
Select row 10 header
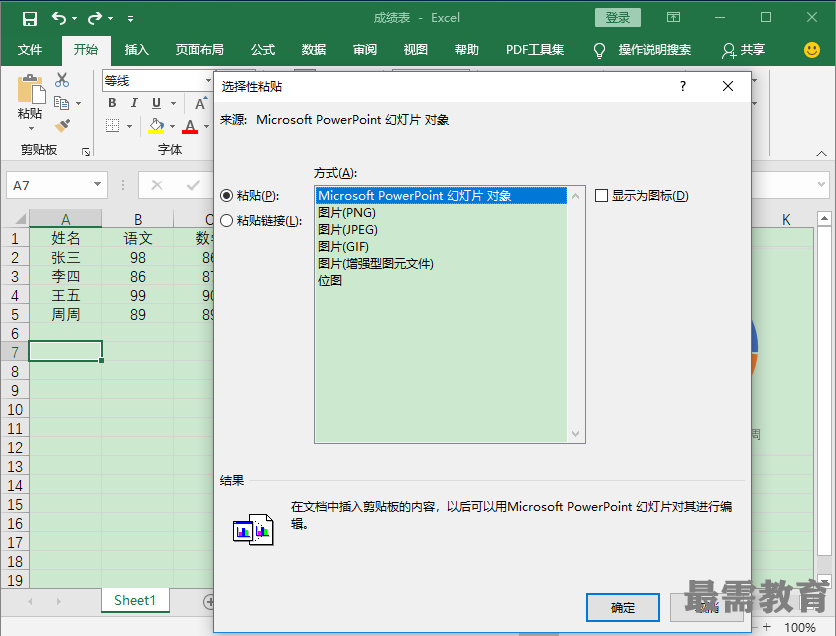15,409
